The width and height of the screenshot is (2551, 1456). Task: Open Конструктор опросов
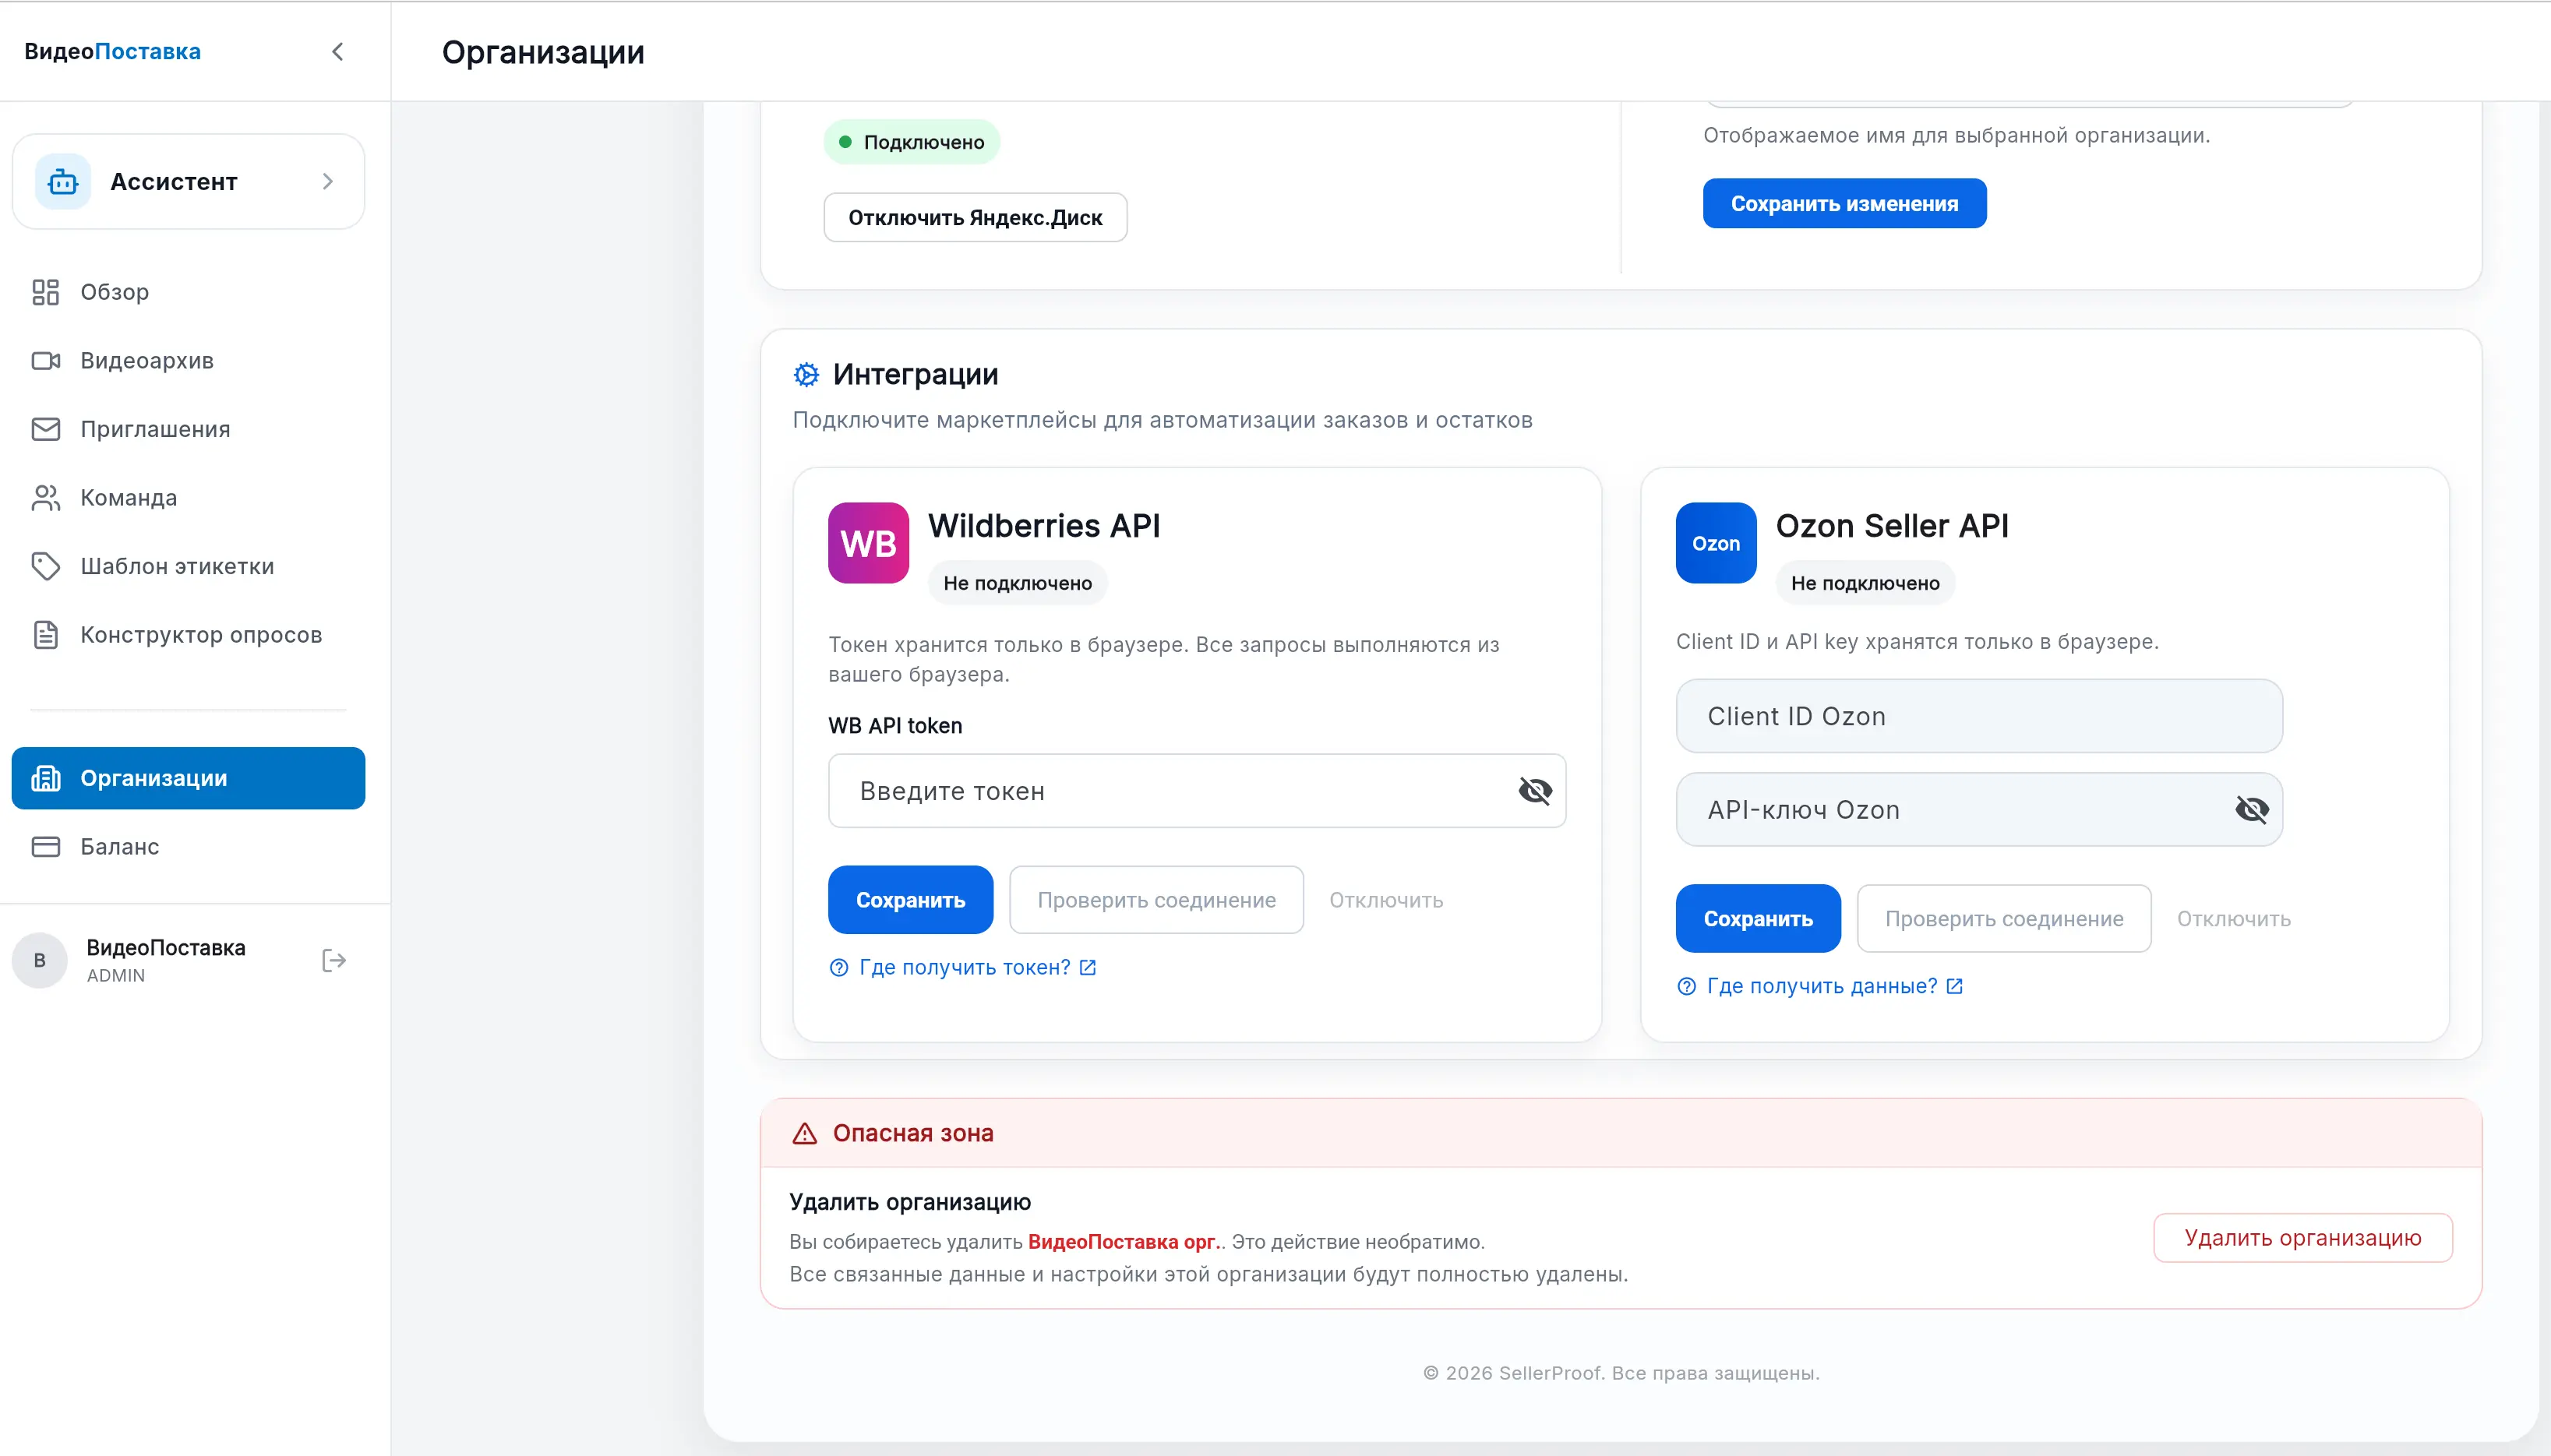click(x=188, y=635)
